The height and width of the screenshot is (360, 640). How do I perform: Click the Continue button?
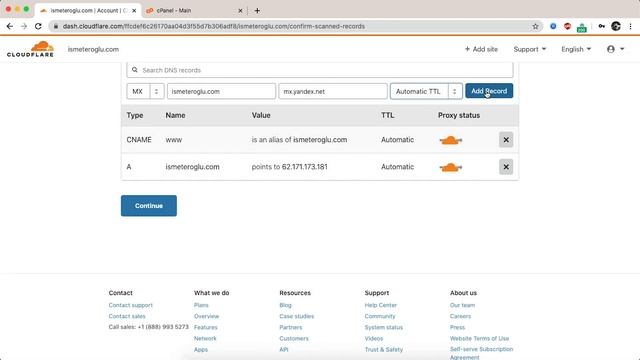coord(149,206)
